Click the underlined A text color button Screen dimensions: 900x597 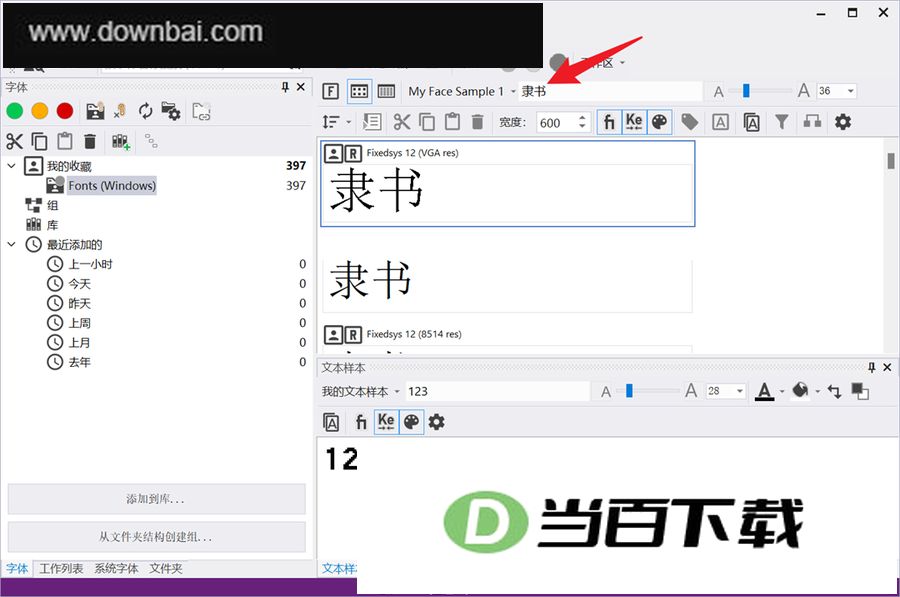[764, 391]
